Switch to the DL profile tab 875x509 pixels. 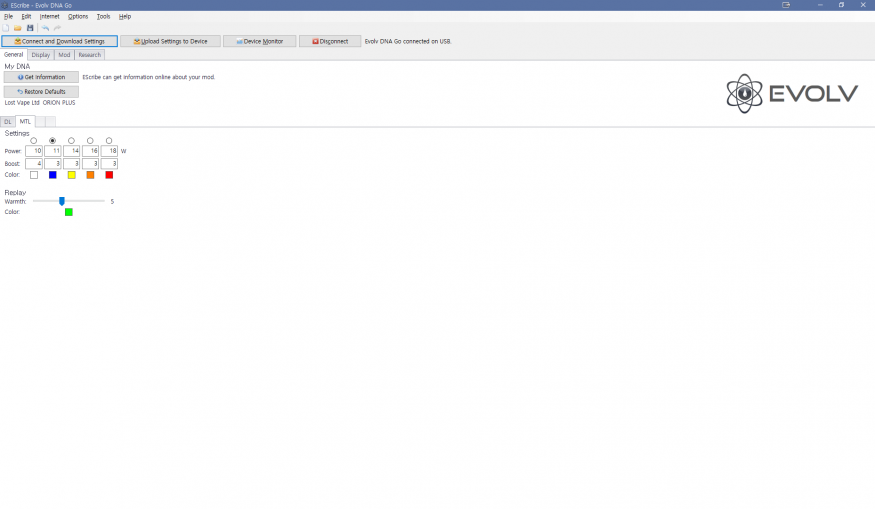8,121
